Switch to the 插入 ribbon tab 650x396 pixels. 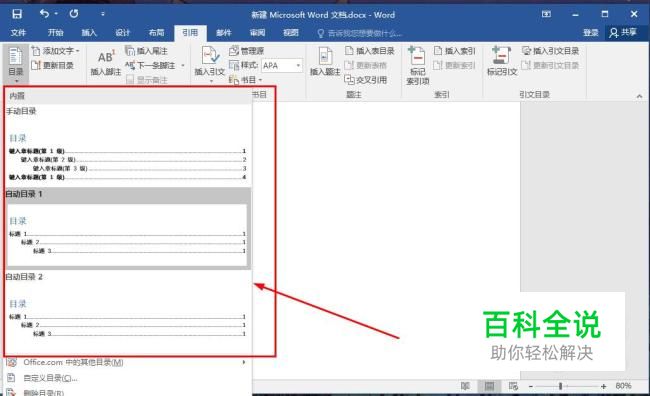[x=89, y=33]
